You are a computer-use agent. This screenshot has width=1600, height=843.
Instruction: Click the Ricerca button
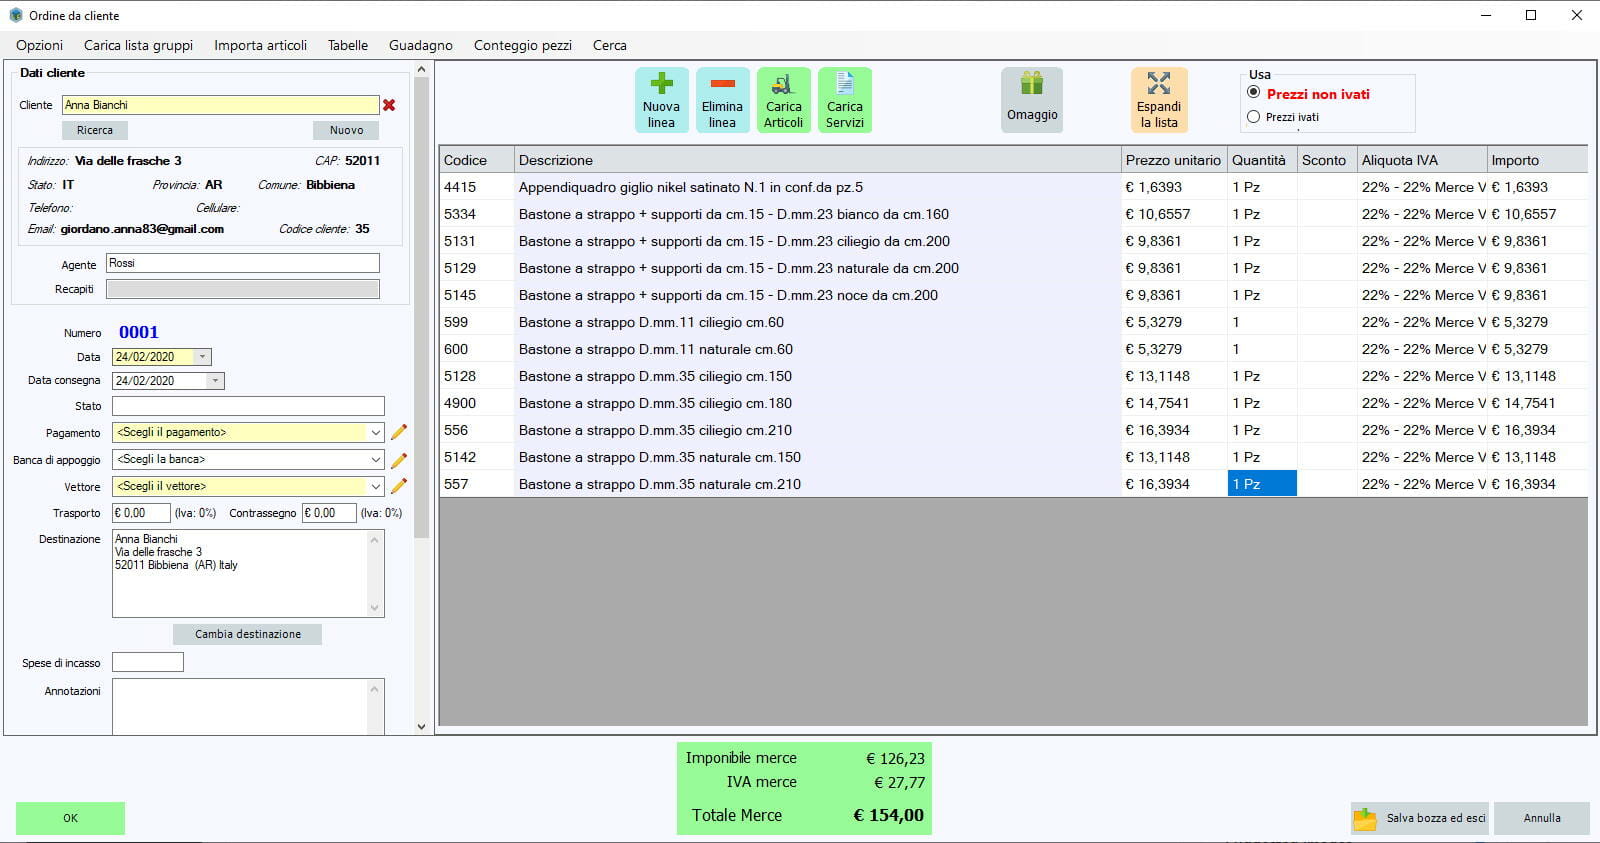[95, 130]
